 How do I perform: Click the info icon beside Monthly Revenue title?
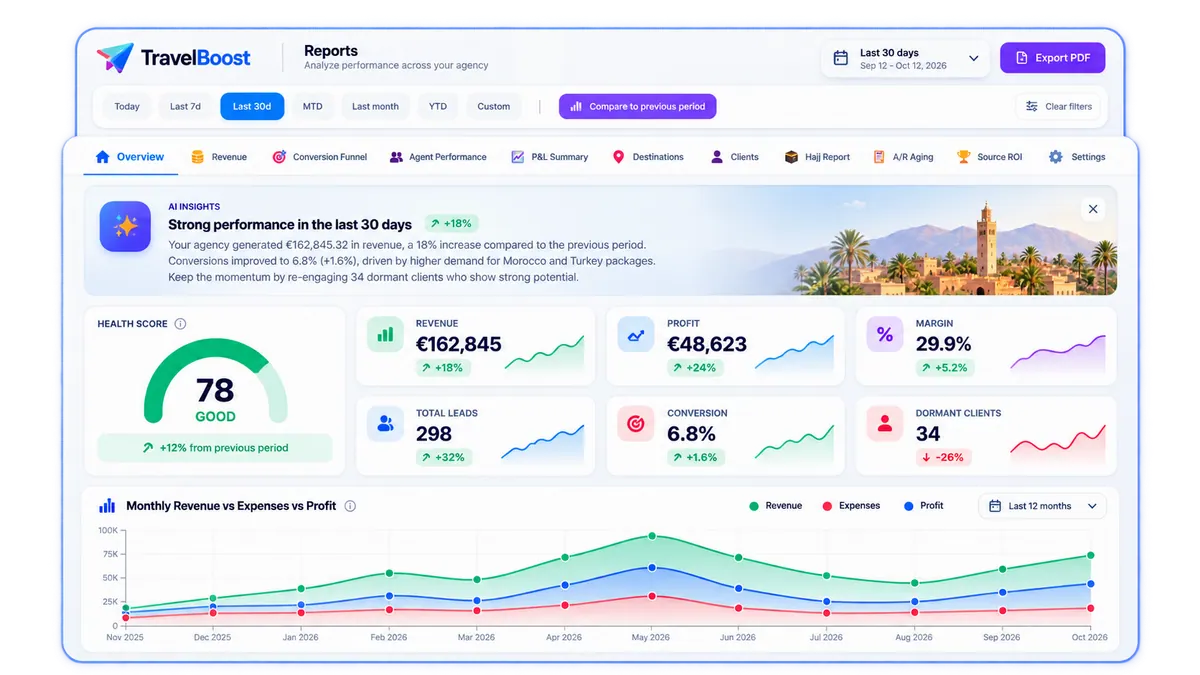(x=350, y=506)
